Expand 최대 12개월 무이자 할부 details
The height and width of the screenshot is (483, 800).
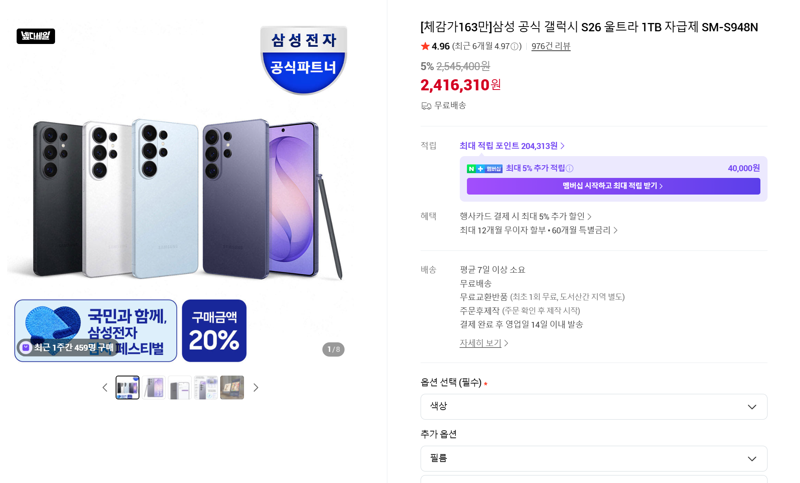(x=538, y=230)
